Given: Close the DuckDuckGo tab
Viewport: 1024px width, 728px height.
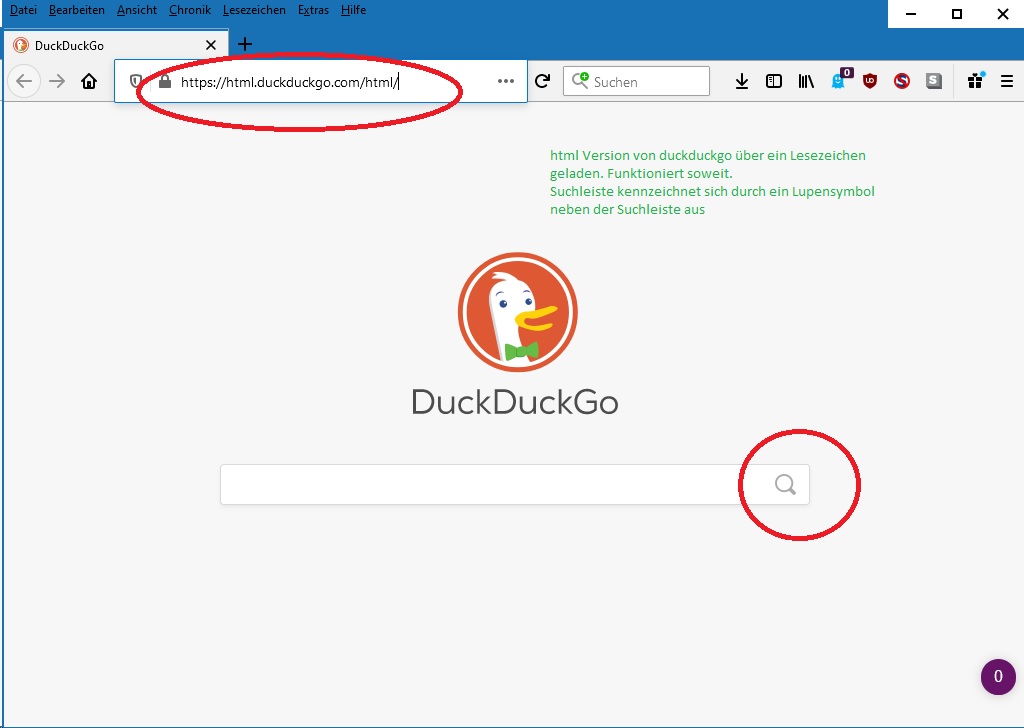Looking at the screenshot, I should pos(210,45).
